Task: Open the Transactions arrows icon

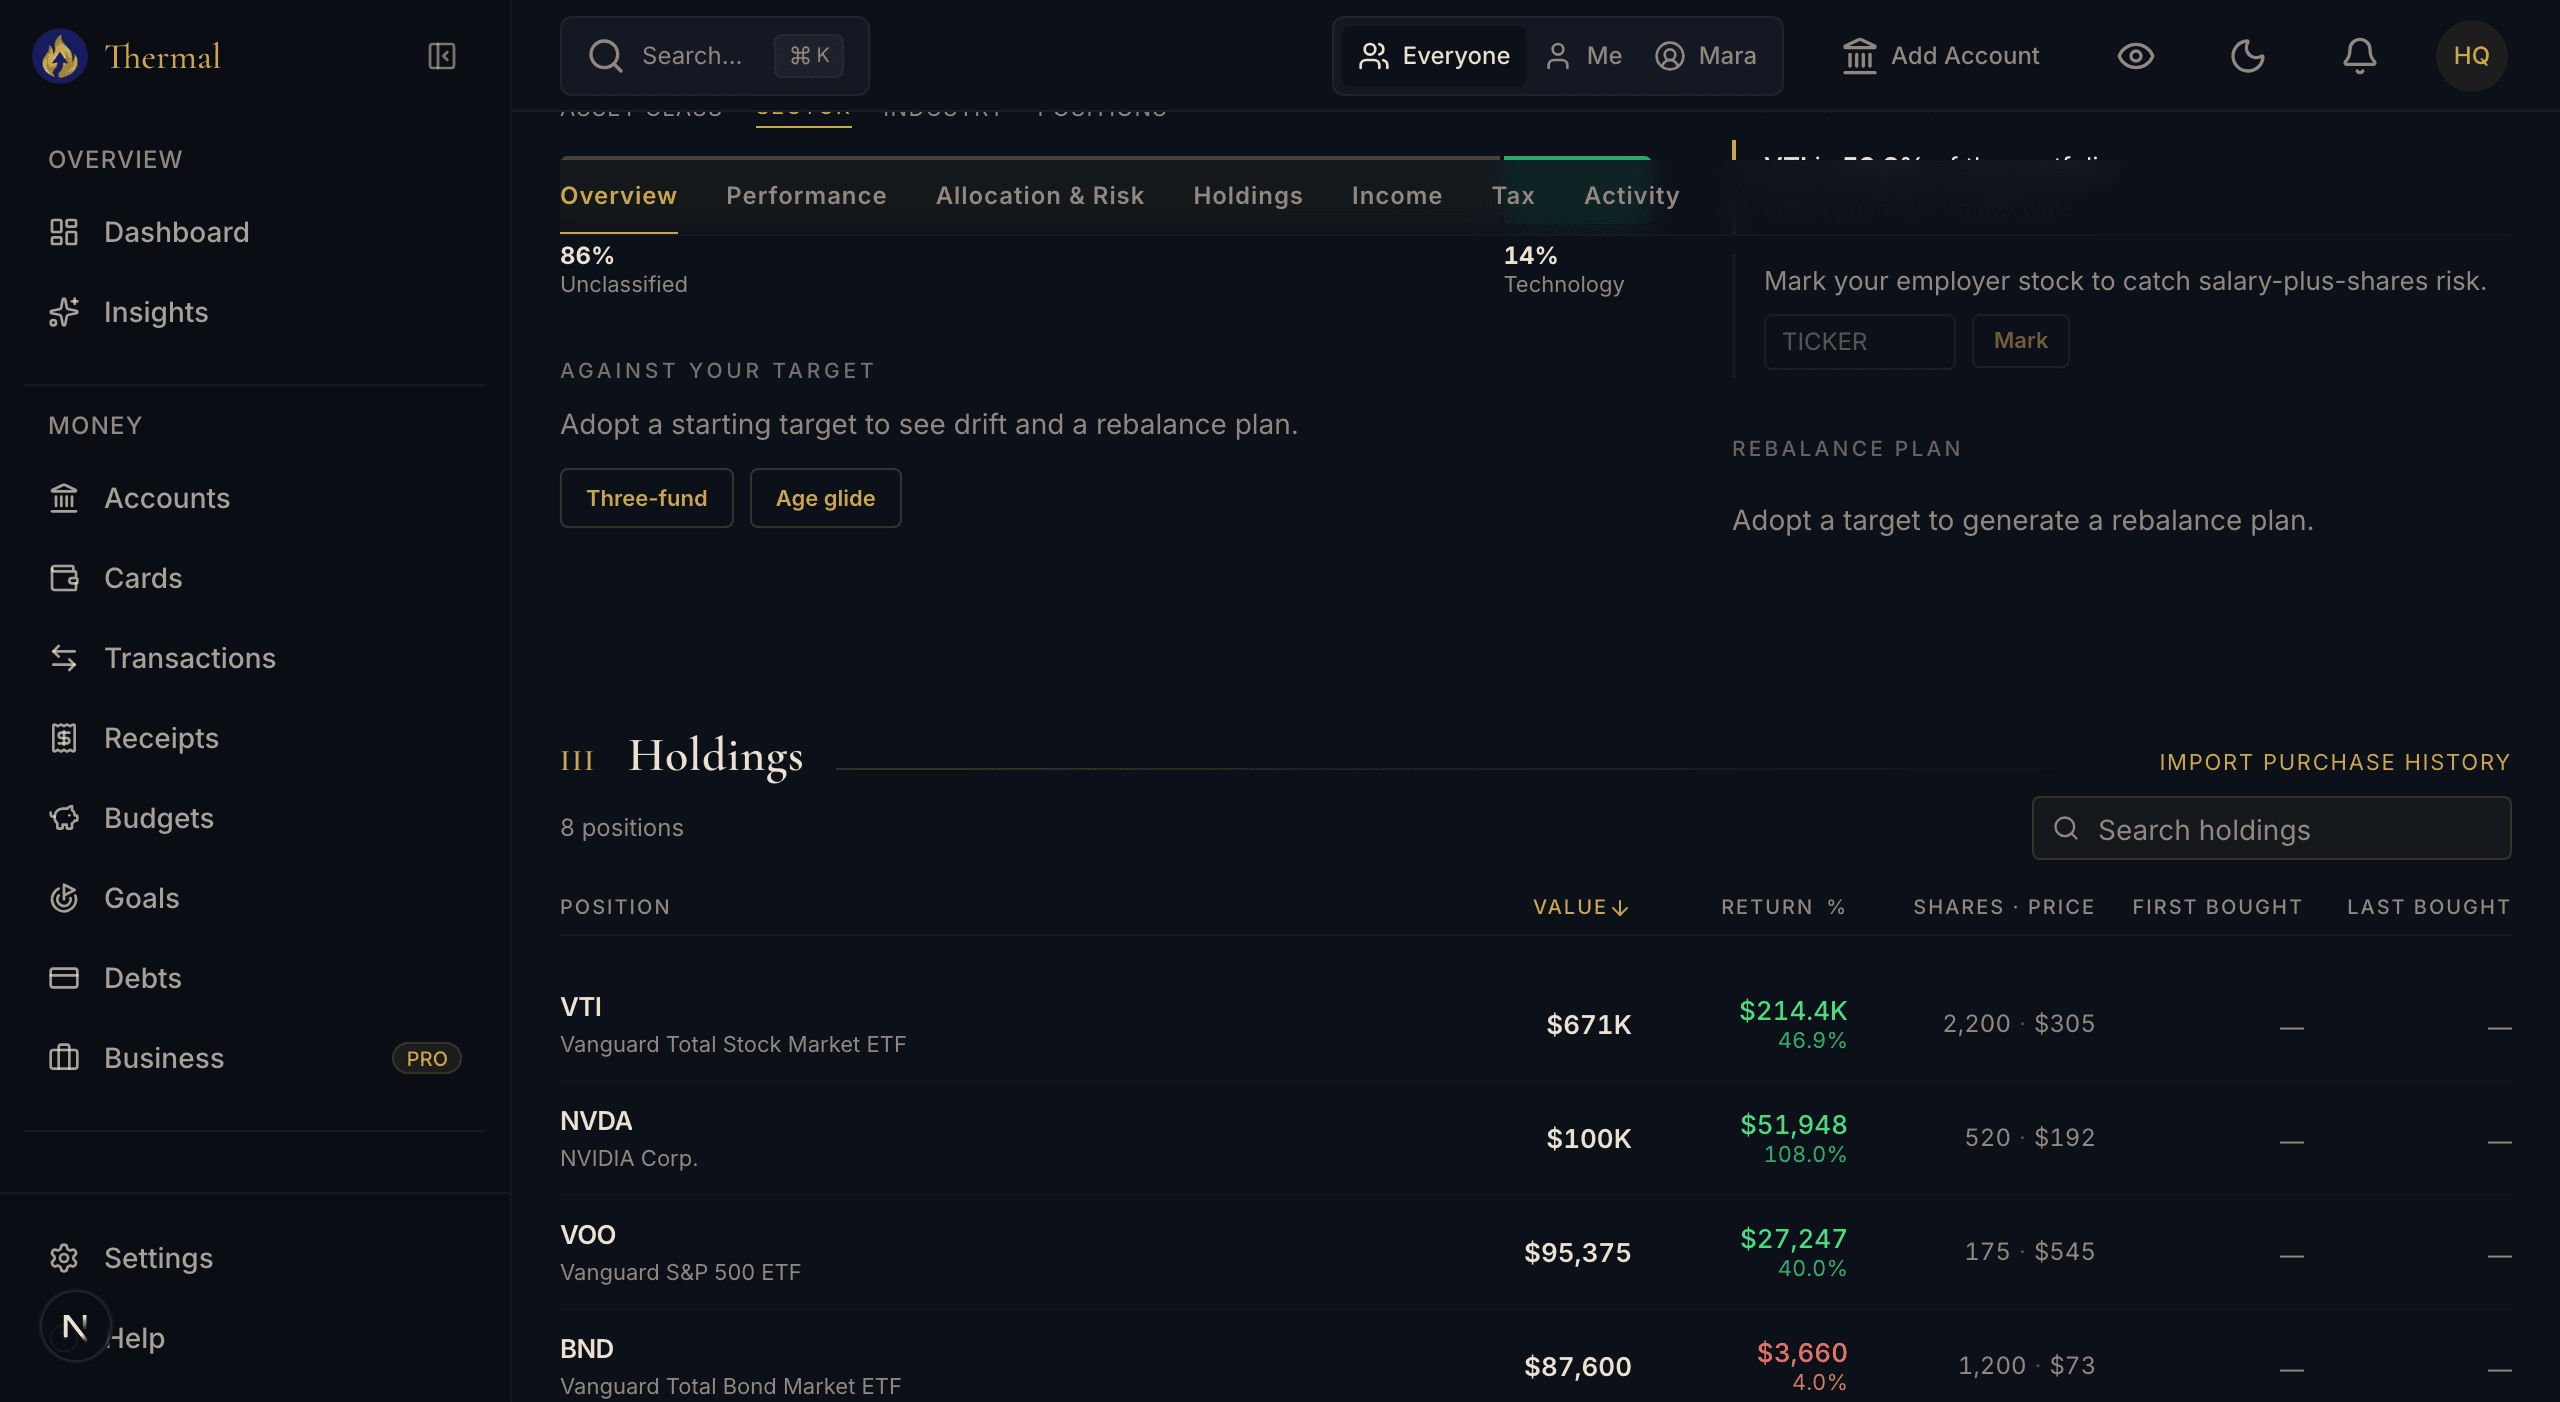Action: click(x=64, y=658)
